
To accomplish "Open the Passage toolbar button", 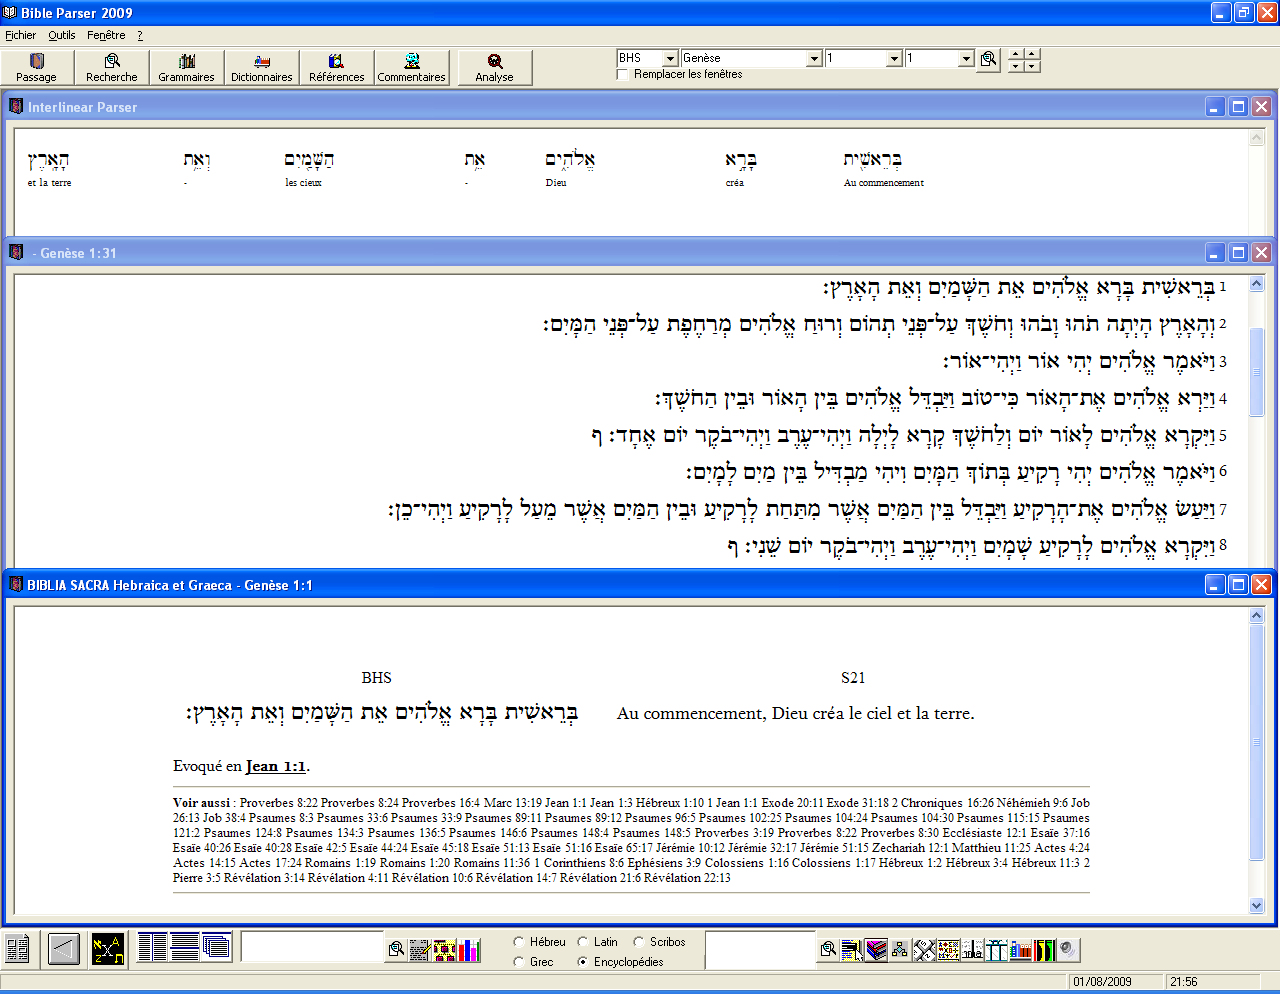I will [x=37, y=68].
